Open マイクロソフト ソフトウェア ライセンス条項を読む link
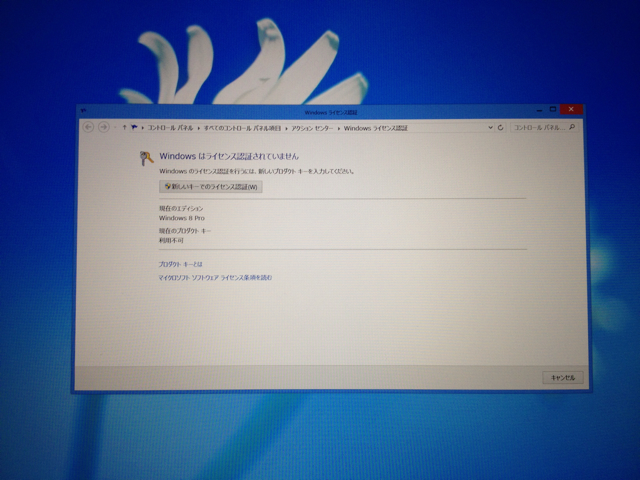 pos(215,278)
